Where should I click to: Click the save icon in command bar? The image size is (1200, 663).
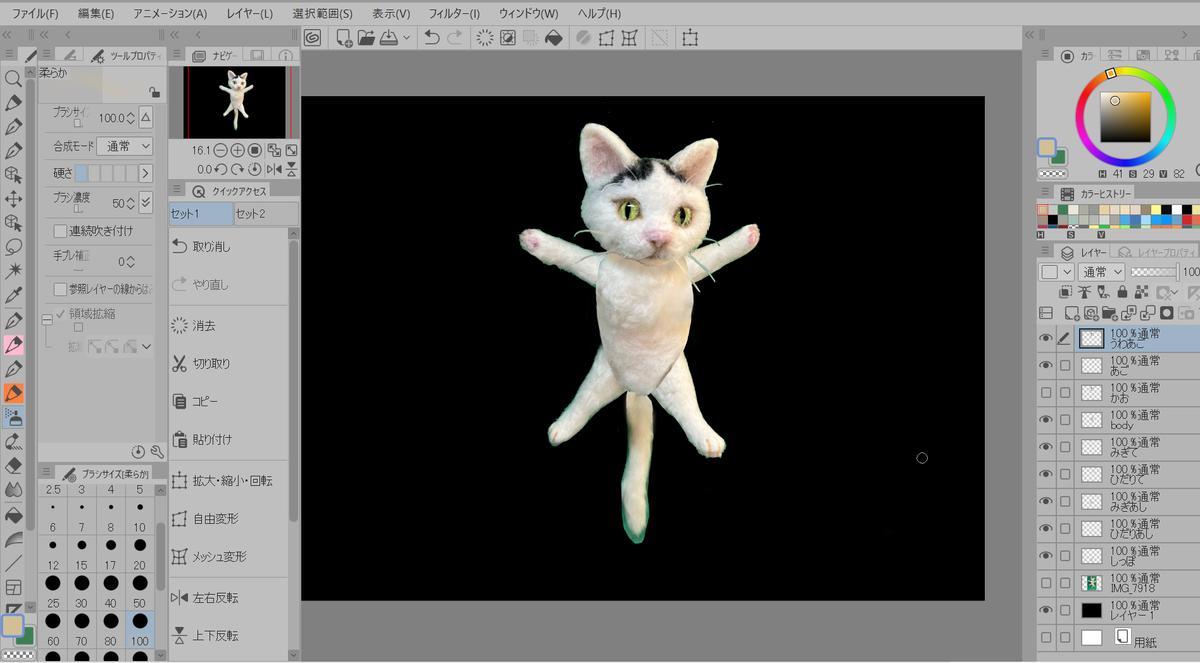(390, 37)
